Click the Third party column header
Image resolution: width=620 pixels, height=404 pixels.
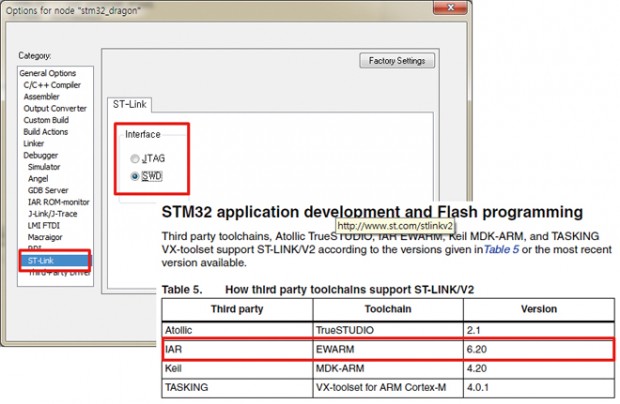coord(237,309)
